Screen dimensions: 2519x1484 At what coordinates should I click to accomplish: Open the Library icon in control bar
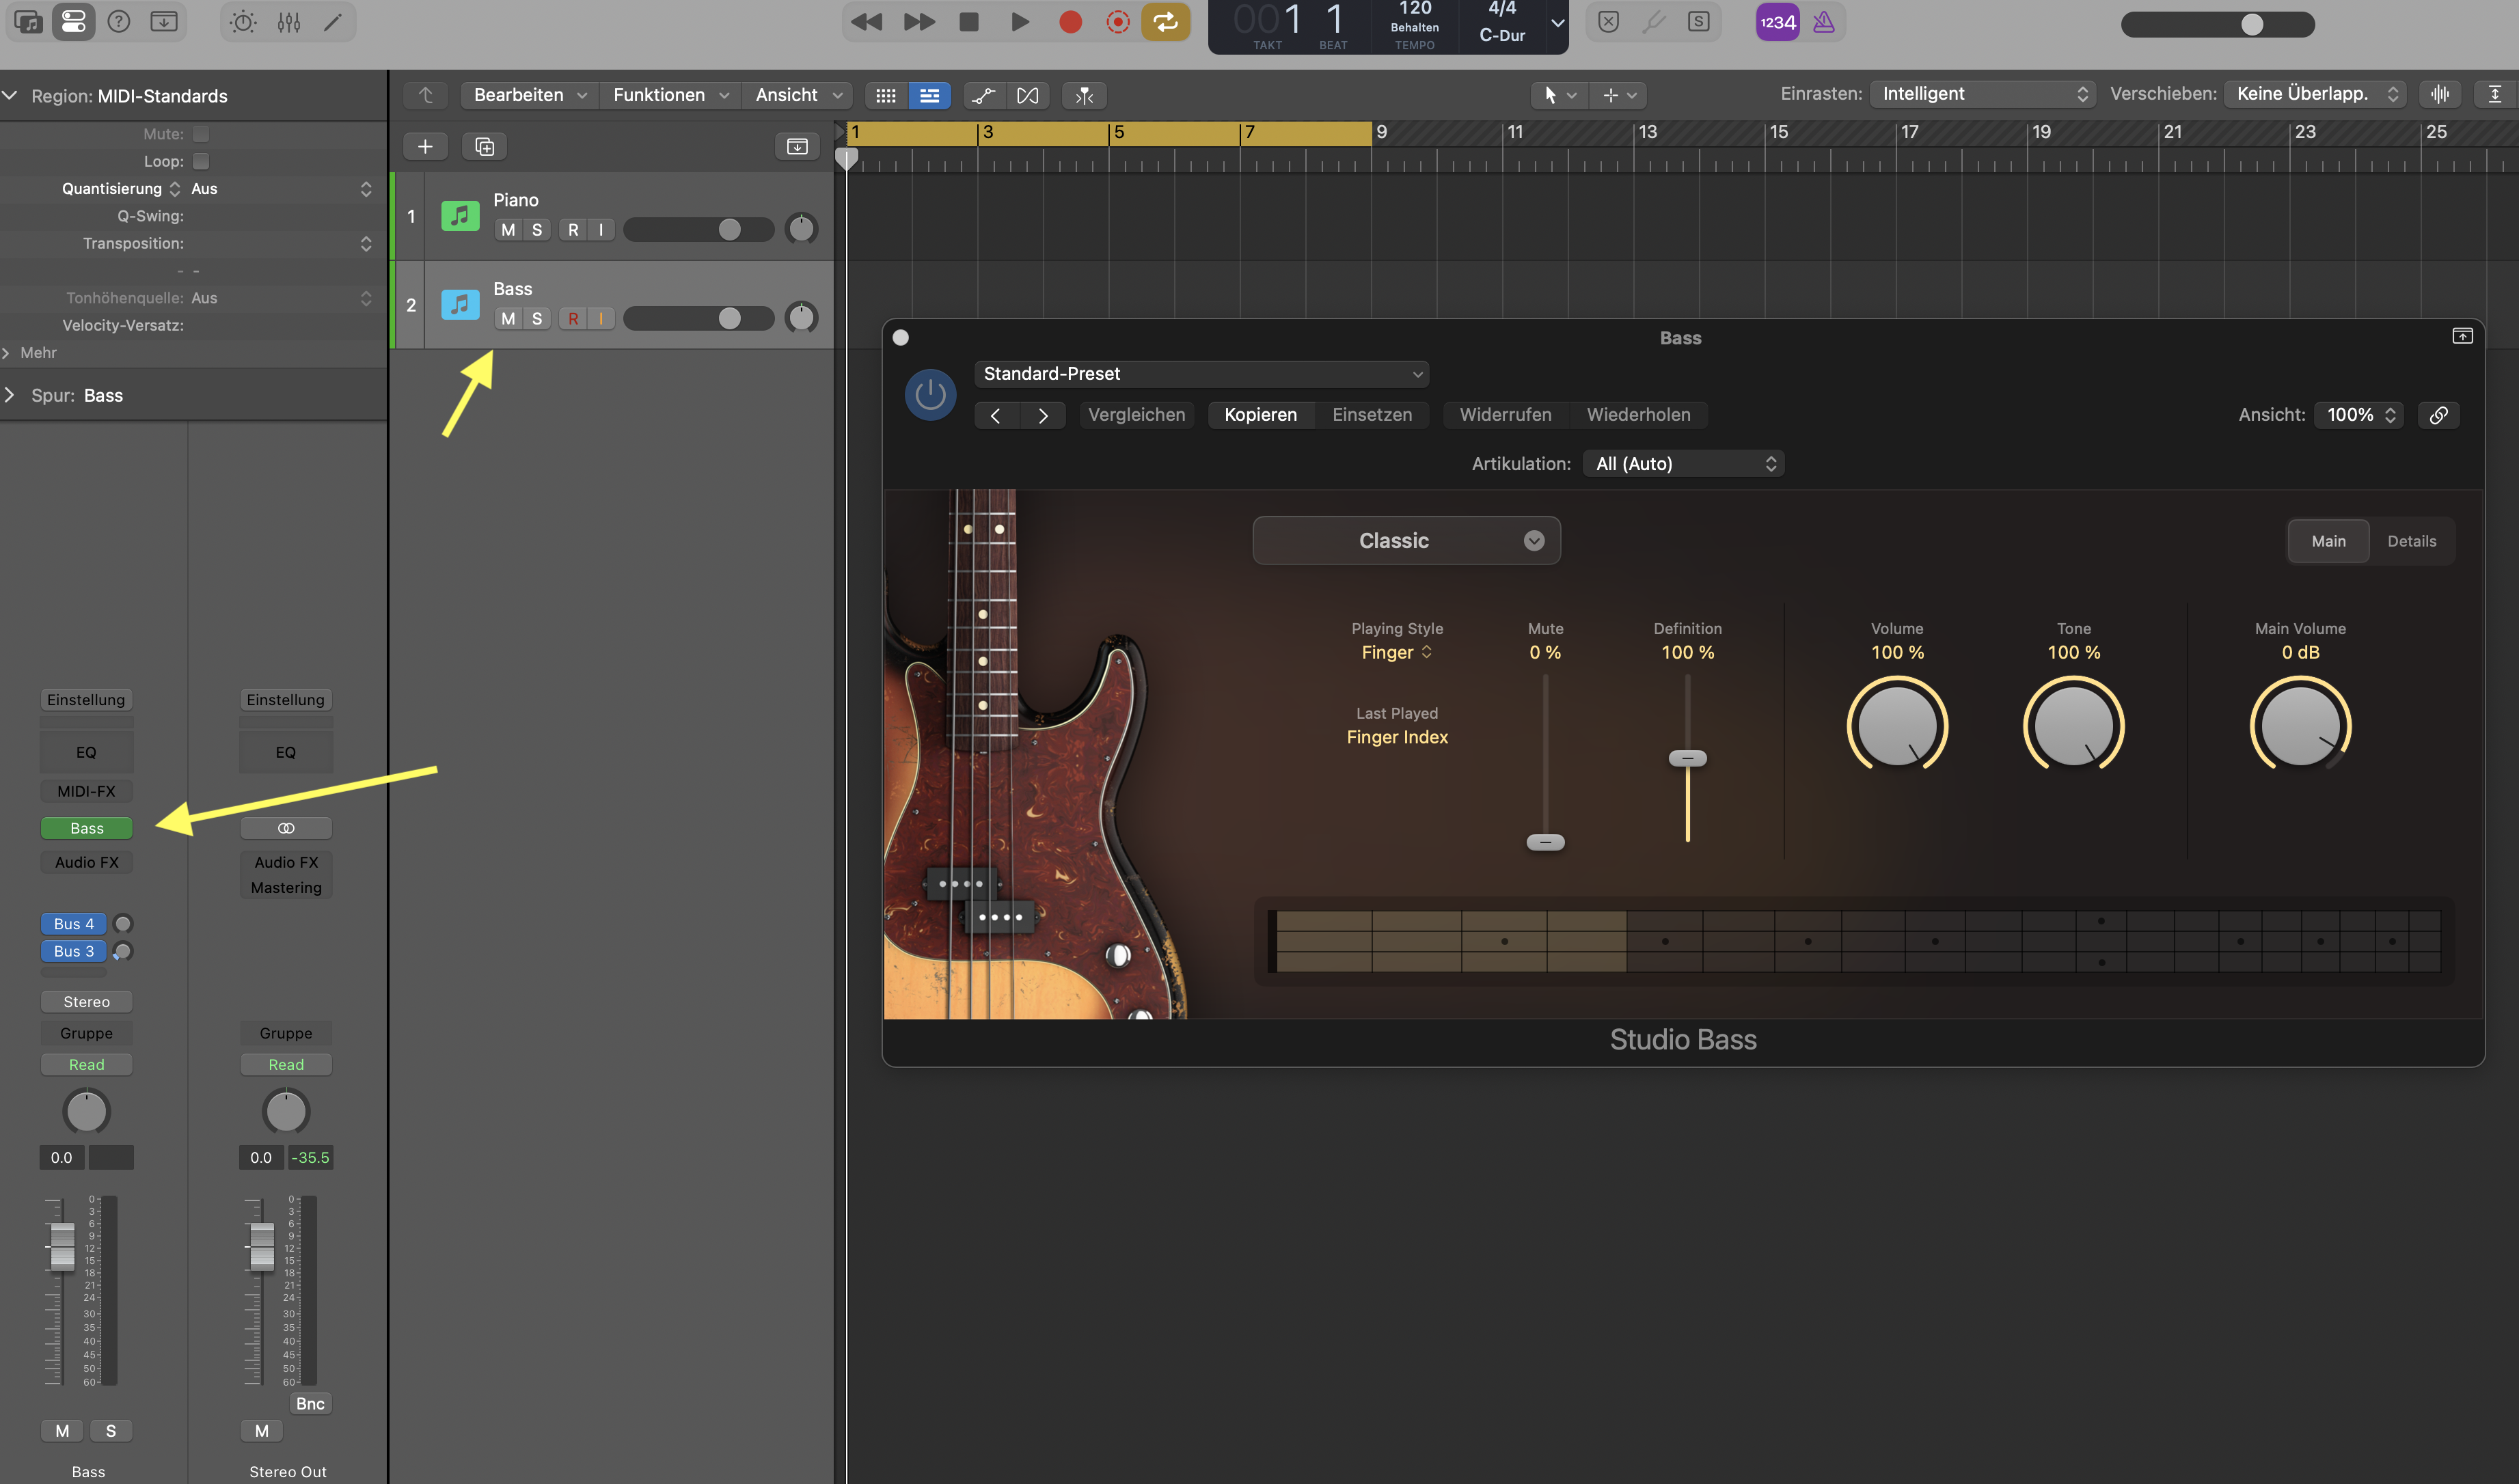28,22
